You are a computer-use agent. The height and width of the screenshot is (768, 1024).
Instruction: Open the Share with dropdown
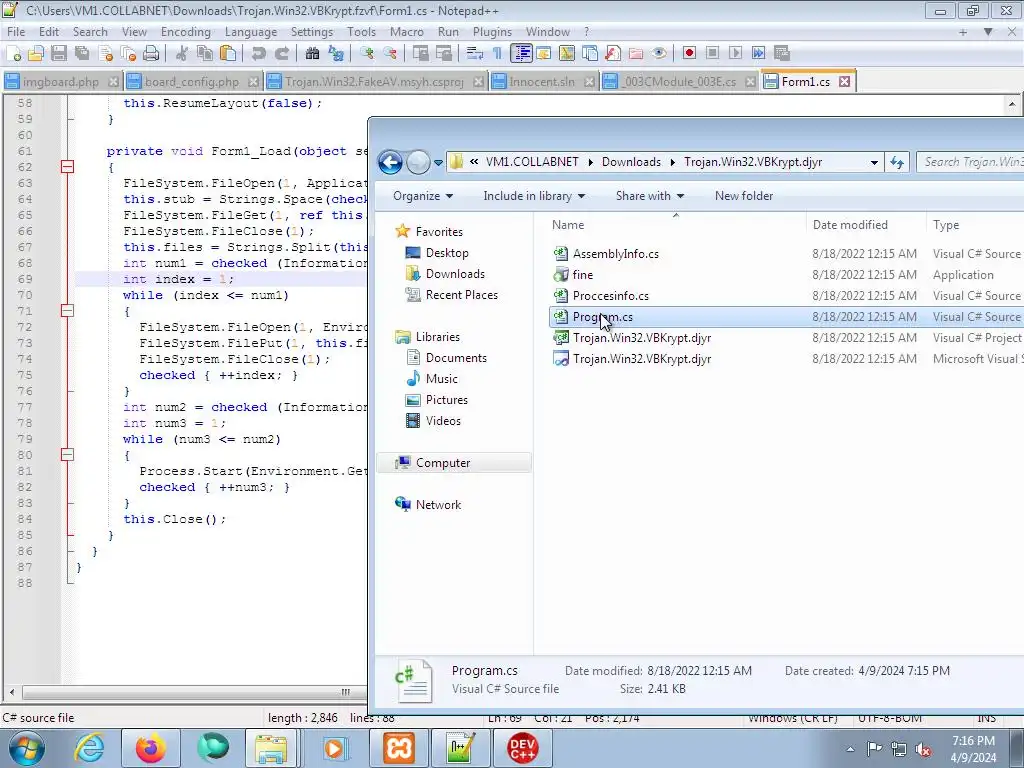(x=649, y=196)
